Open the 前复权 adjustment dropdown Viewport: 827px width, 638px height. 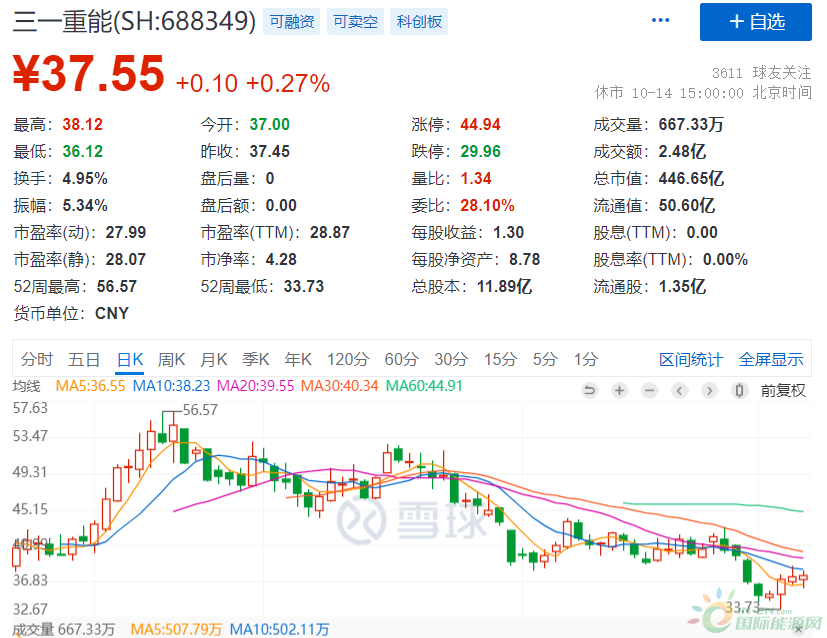[783, 390]
